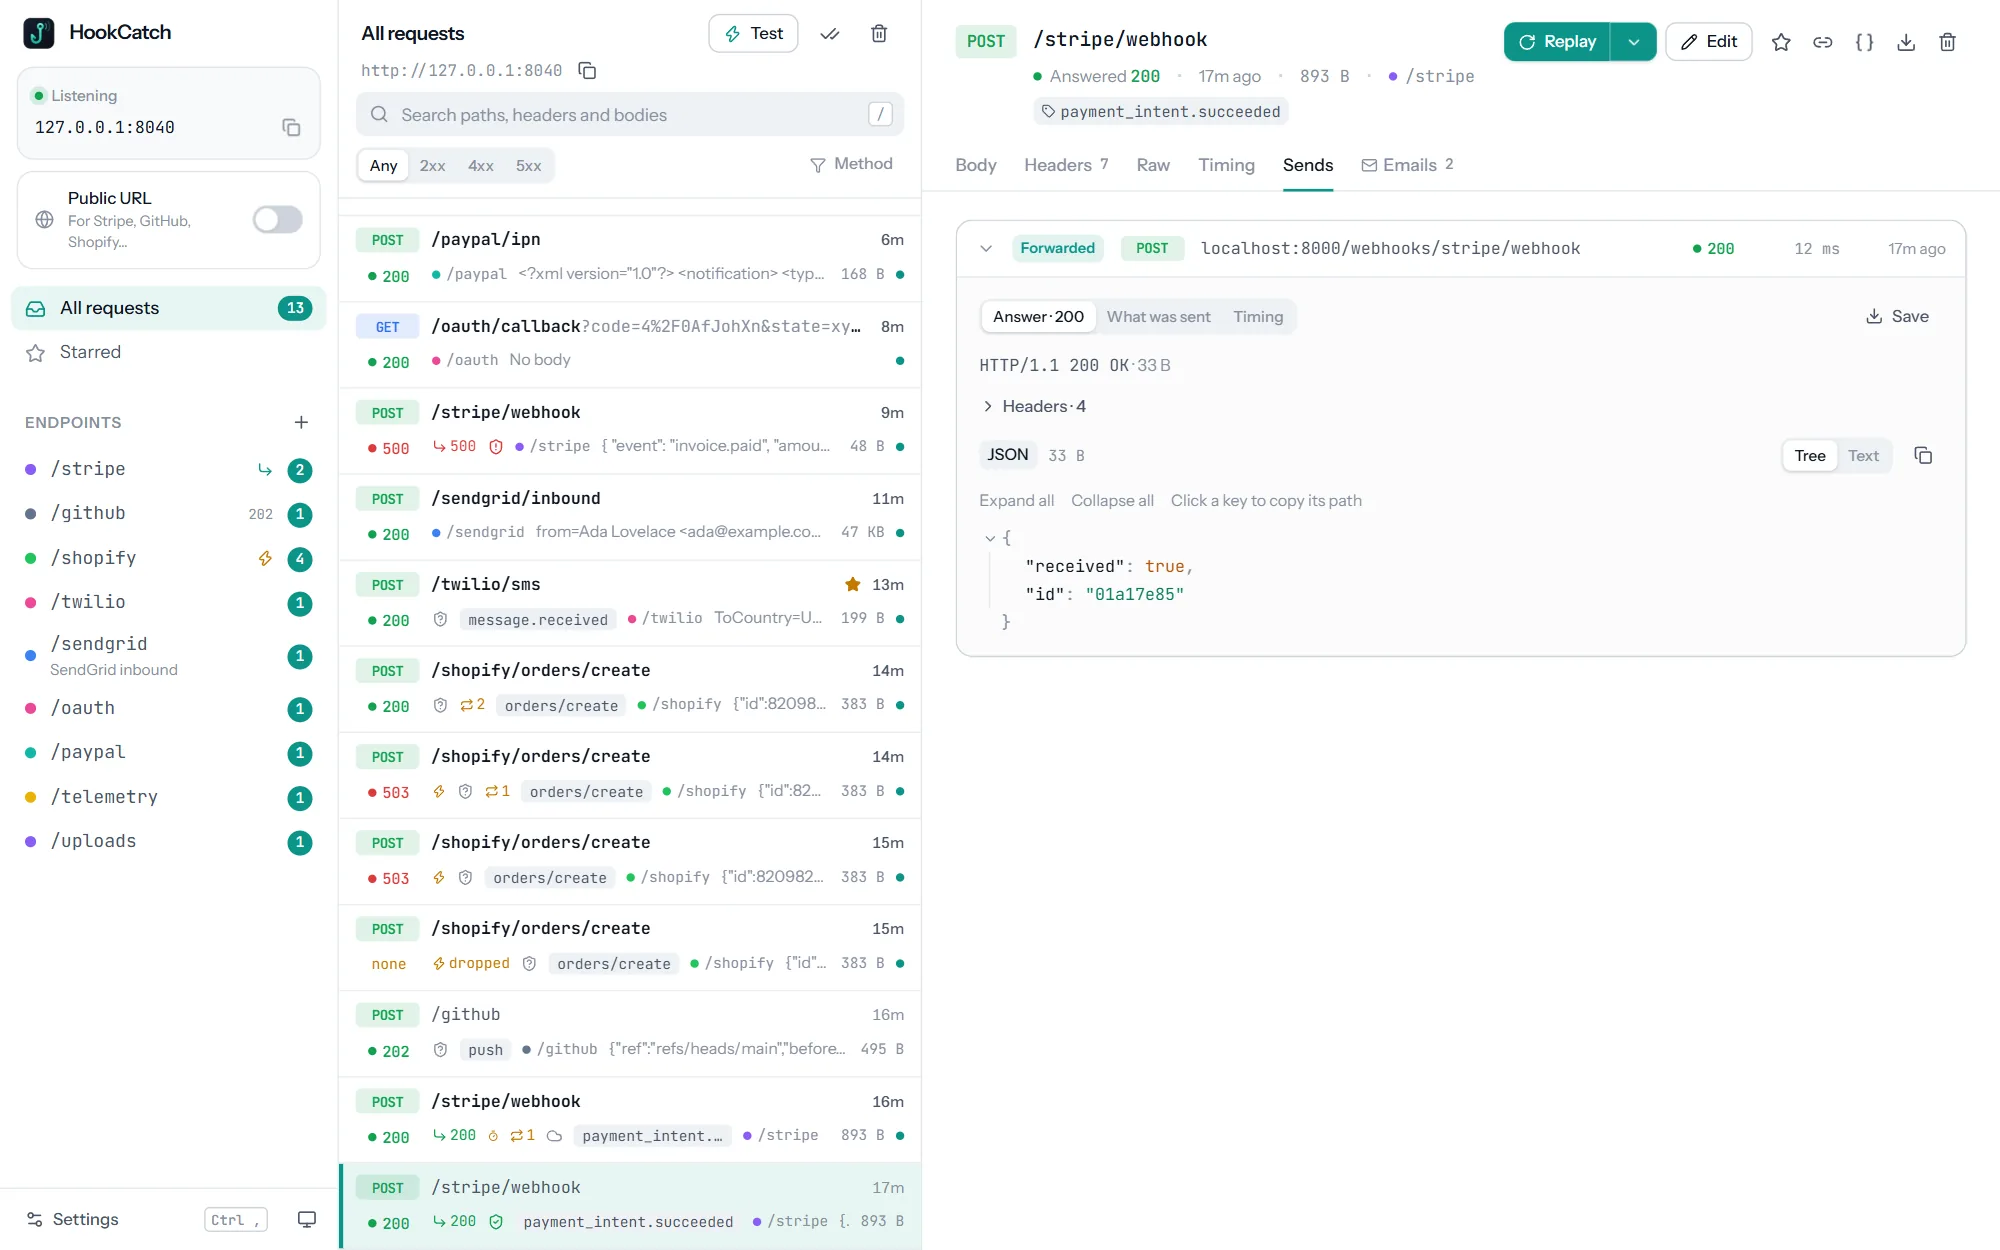The height and width of the screenshot is (1250, 2000).
Task: Switch JSON view to Text
Action: [1863, 455]
